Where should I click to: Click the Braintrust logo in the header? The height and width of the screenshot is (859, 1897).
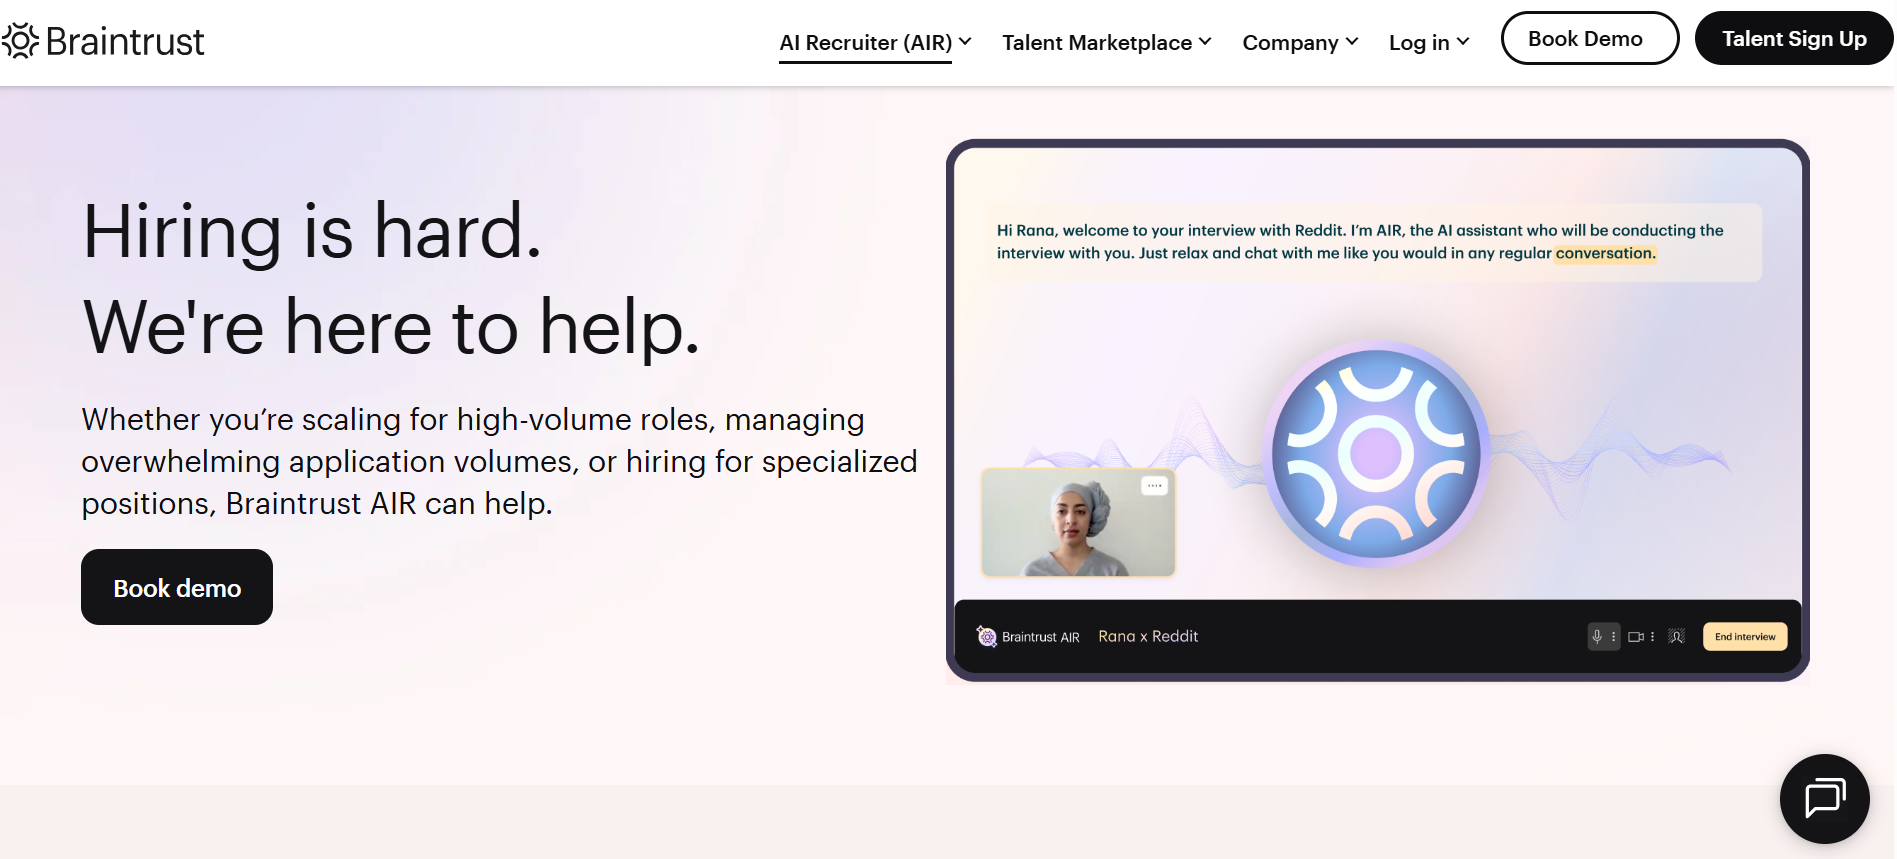pyautogui.click(x=103, y=41)
